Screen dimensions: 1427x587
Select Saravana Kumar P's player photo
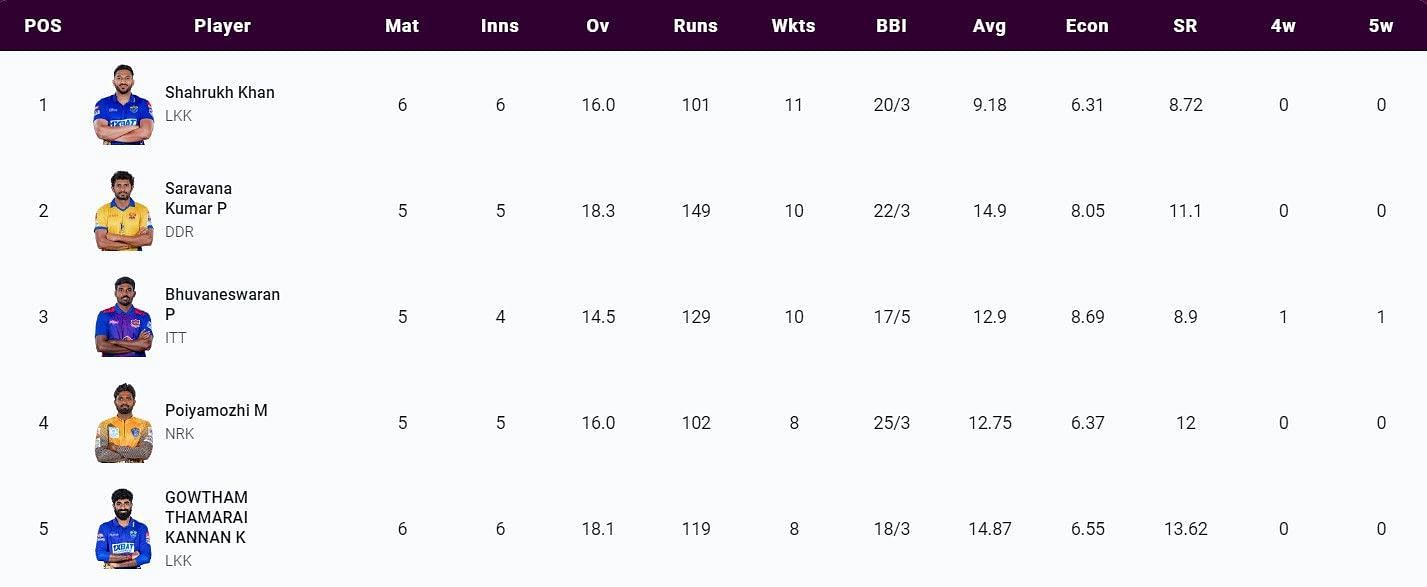pyautogui.click(x=123, y=211)
